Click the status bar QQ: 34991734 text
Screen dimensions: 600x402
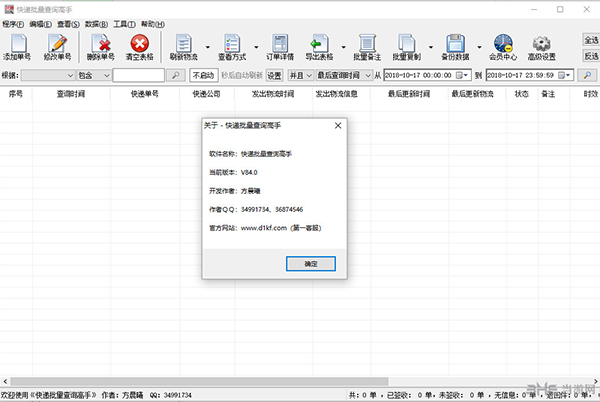coord(171,395)
